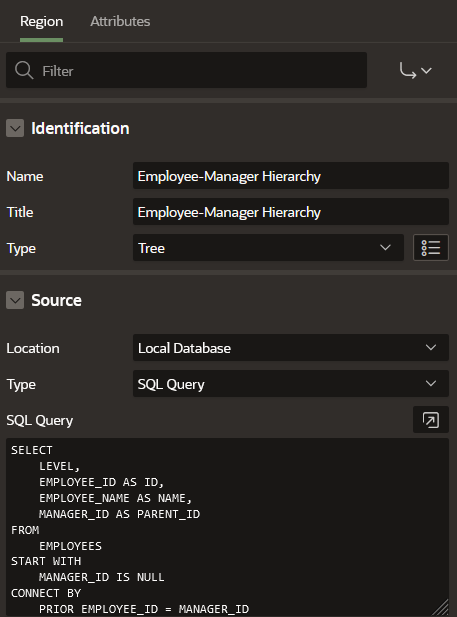Grab the SQL editor resize handle corner

[441, 608]
